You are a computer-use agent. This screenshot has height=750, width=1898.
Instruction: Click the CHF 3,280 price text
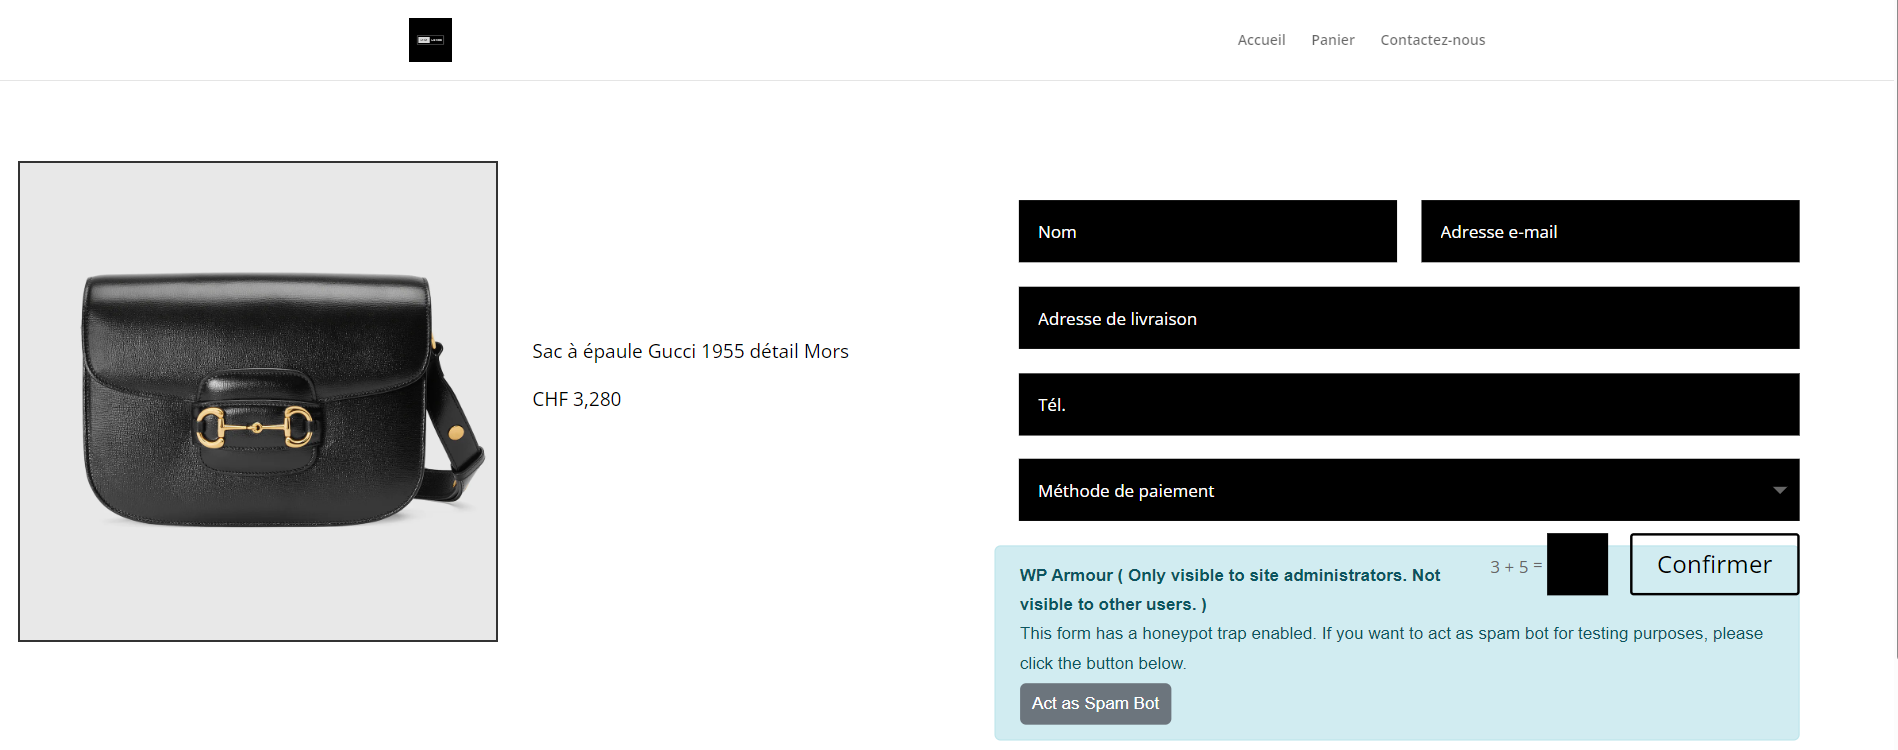point(576,399)
